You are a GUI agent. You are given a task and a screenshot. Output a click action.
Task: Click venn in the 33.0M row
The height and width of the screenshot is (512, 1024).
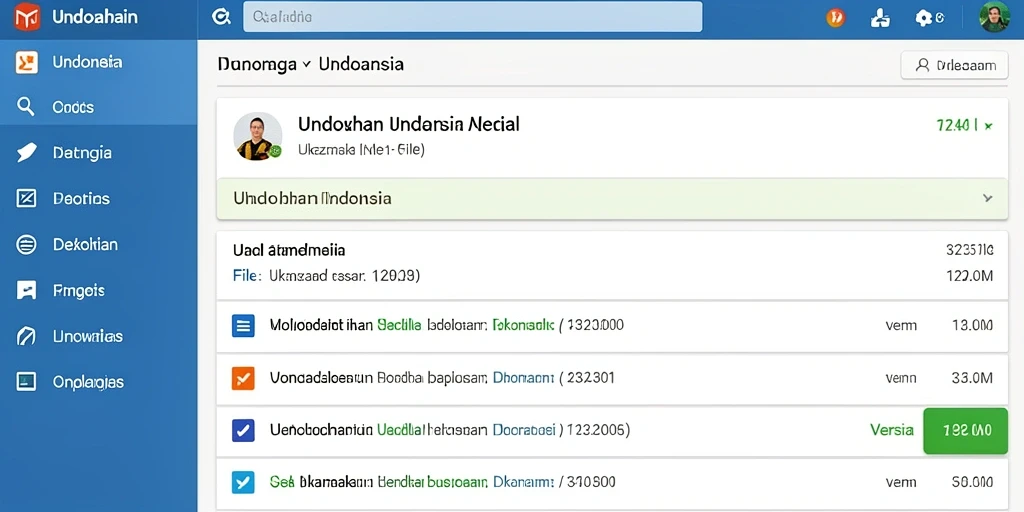(901, 377)
